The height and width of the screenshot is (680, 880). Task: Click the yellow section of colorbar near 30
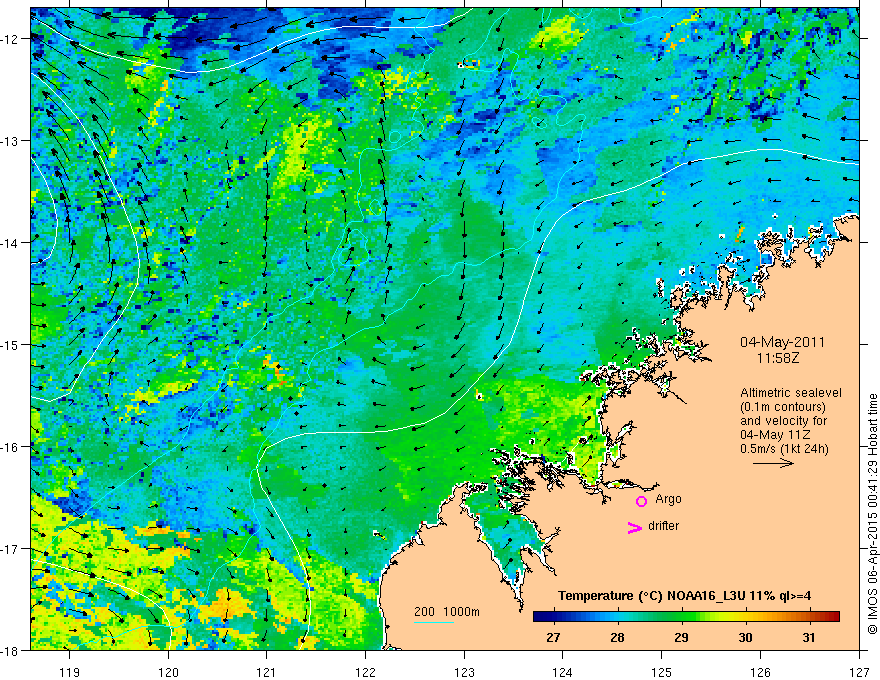tap(735, 617)
